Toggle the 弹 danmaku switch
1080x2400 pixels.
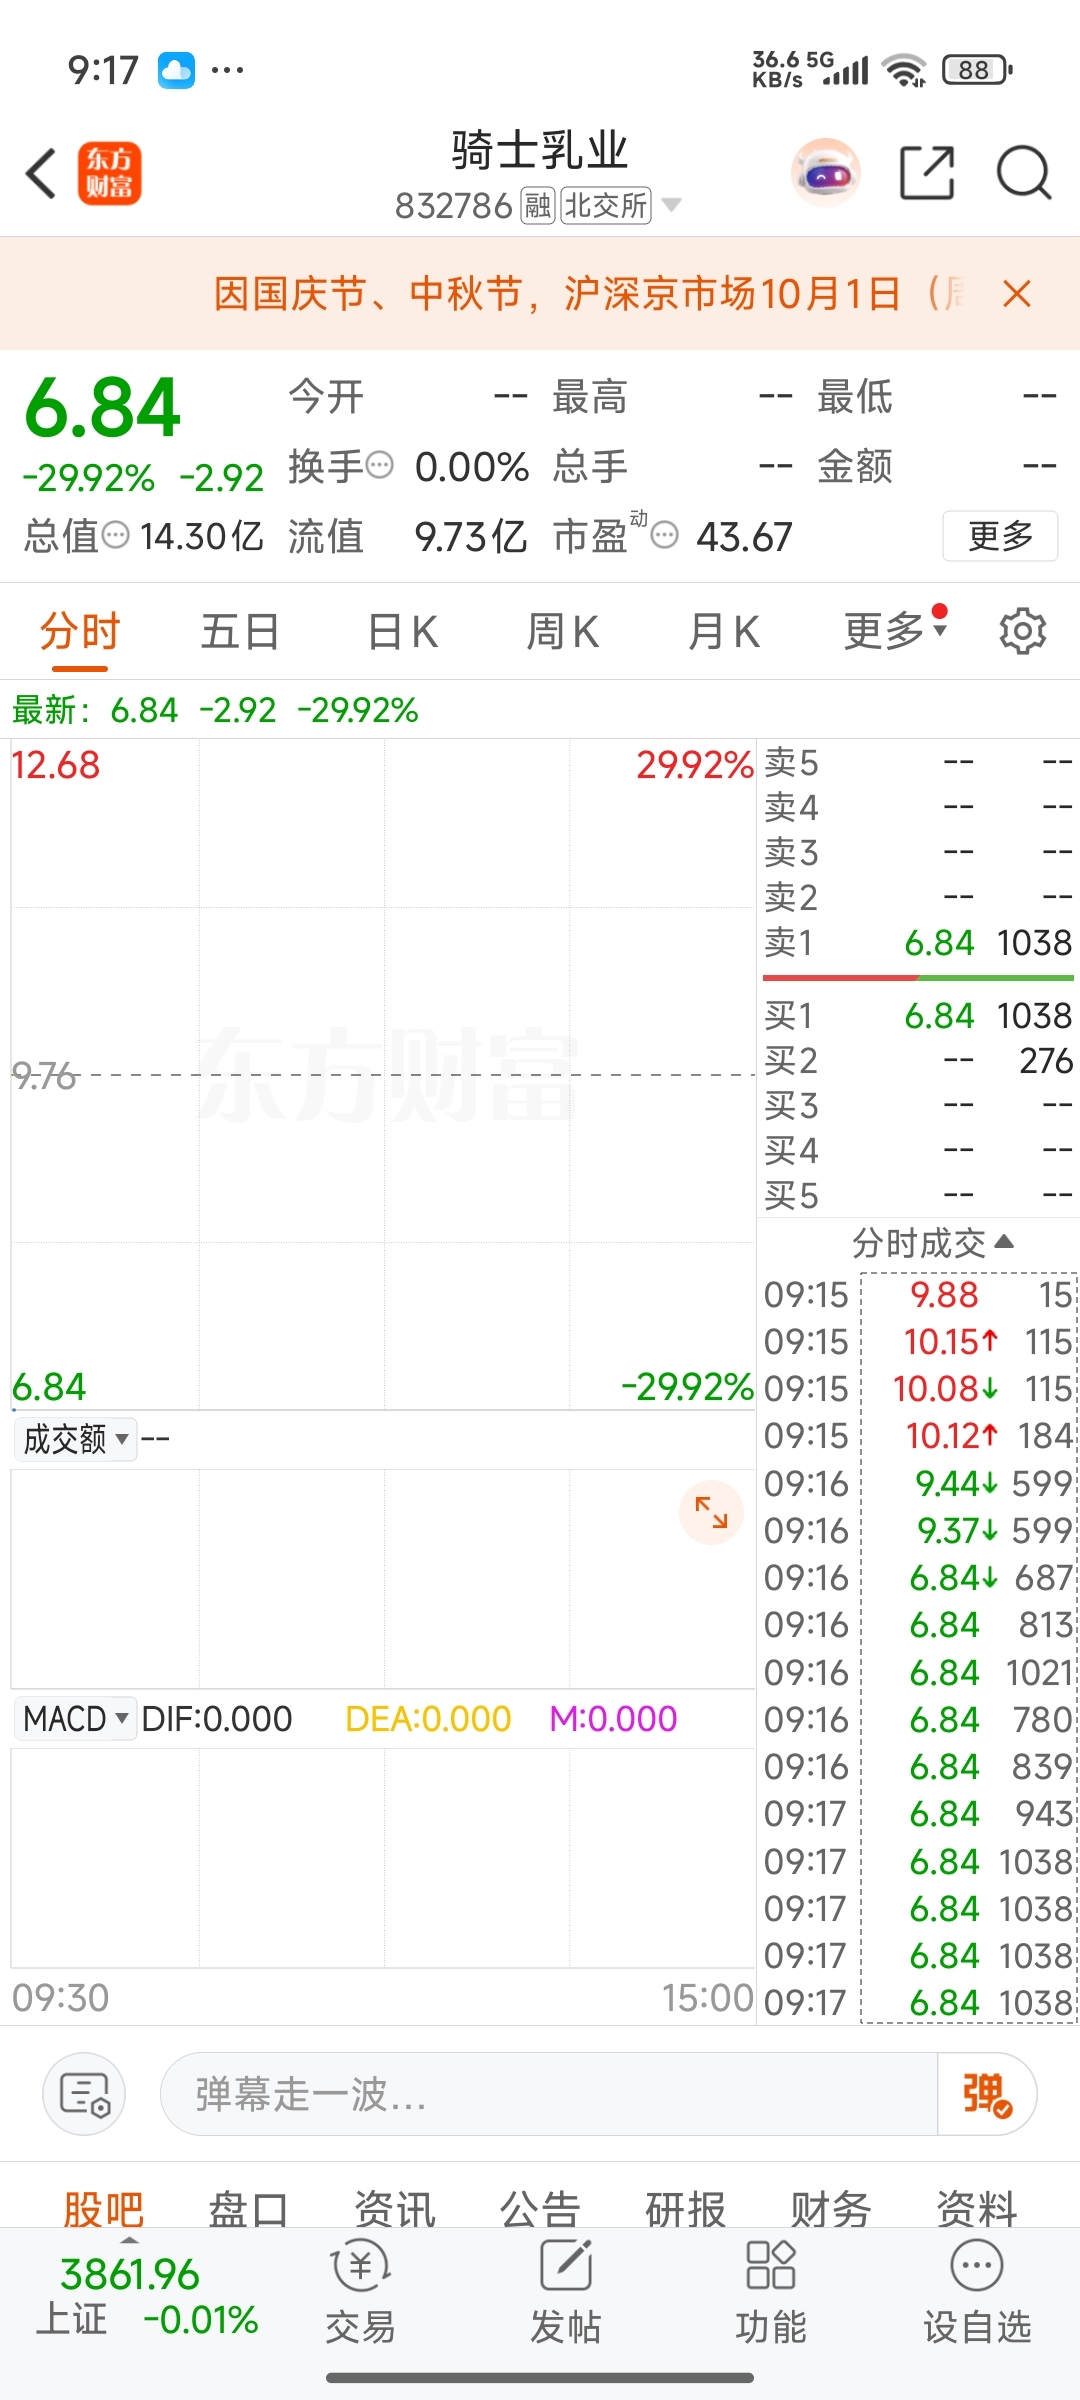tap(987, 2094)
